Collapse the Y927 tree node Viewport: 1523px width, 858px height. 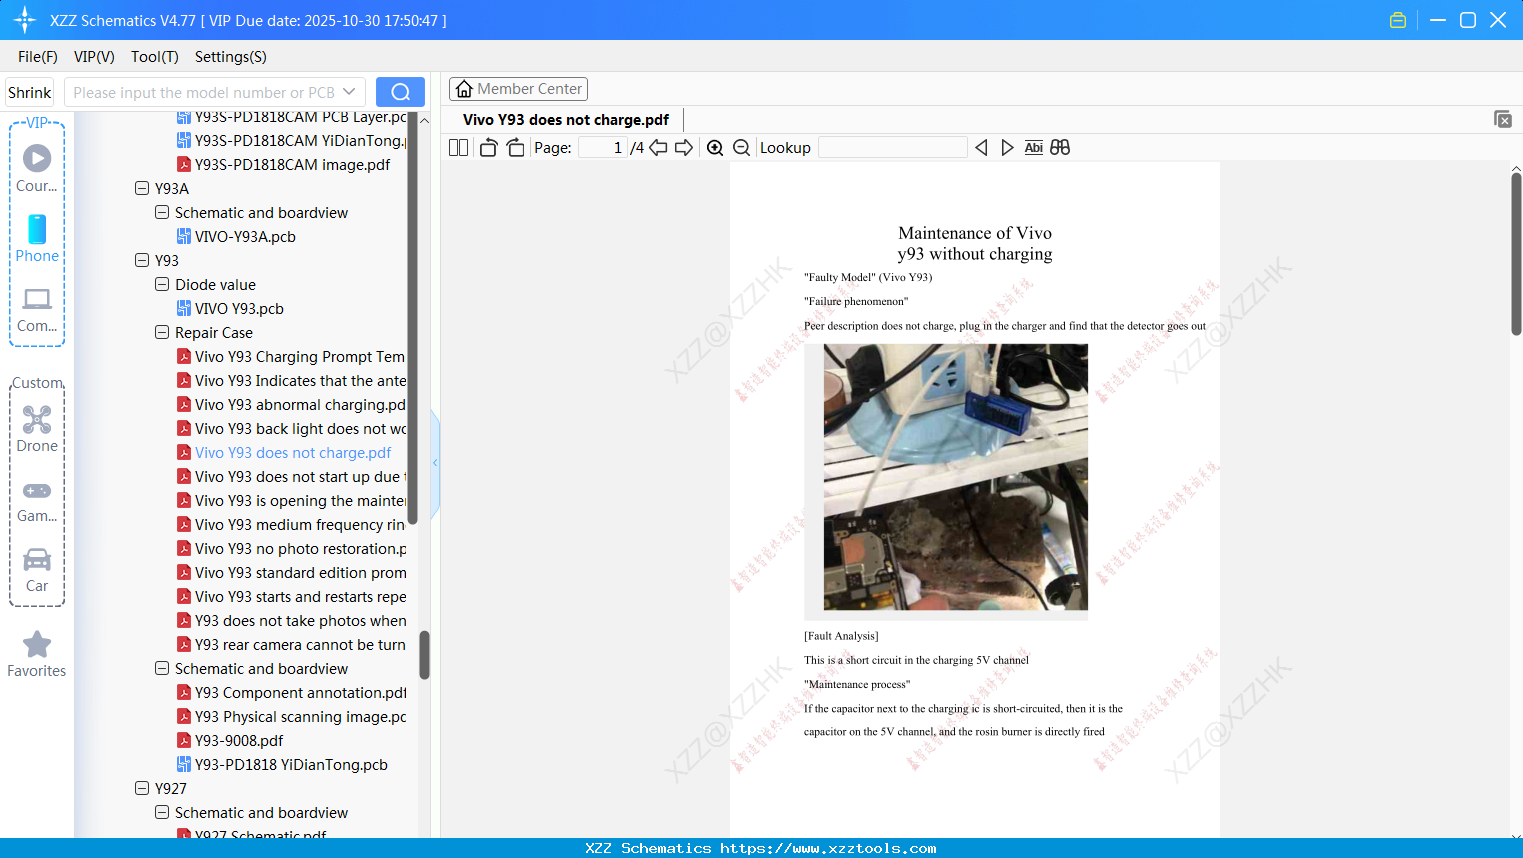tap(142, 788)
